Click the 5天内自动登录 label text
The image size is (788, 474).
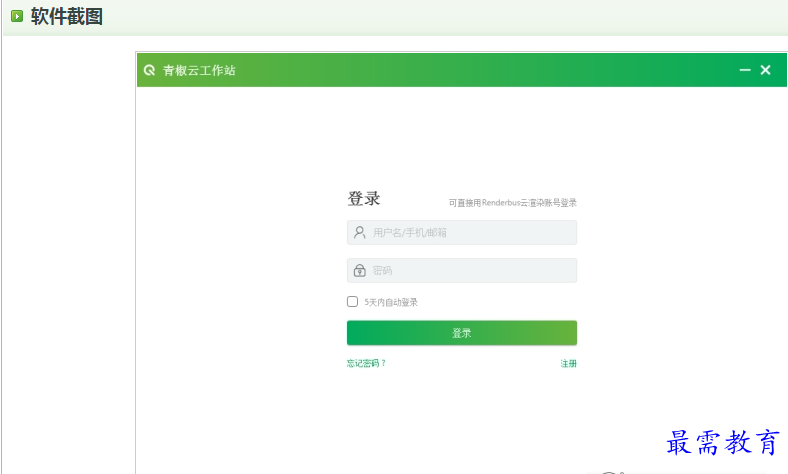pyautogui.click(x=391, y=302)
